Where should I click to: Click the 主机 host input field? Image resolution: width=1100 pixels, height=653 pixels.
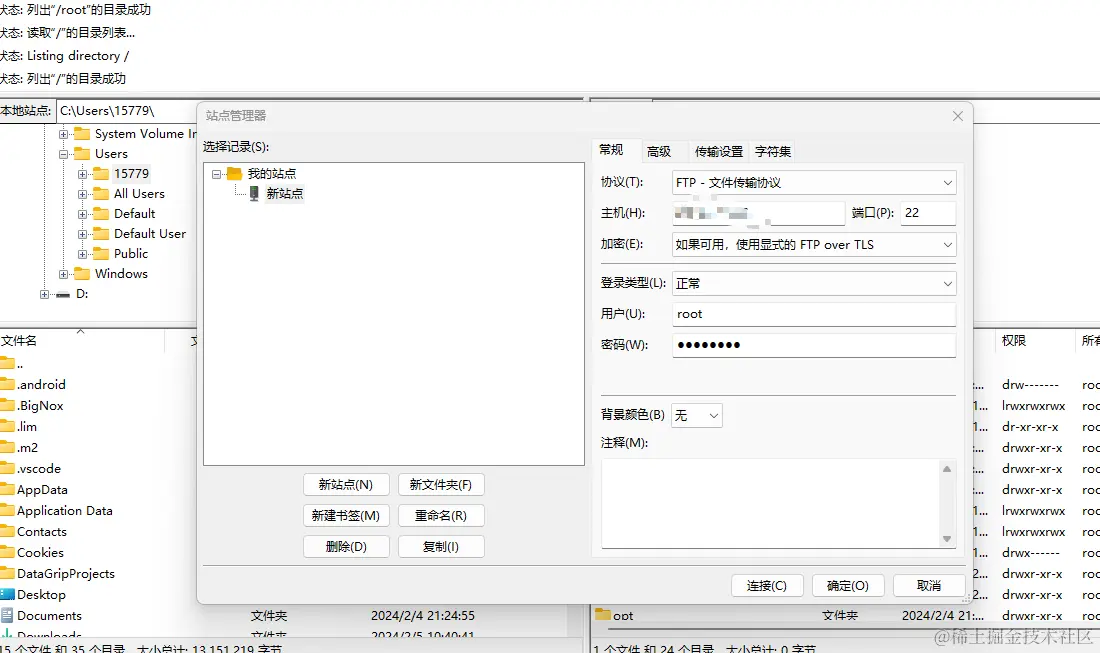[758, 213]
